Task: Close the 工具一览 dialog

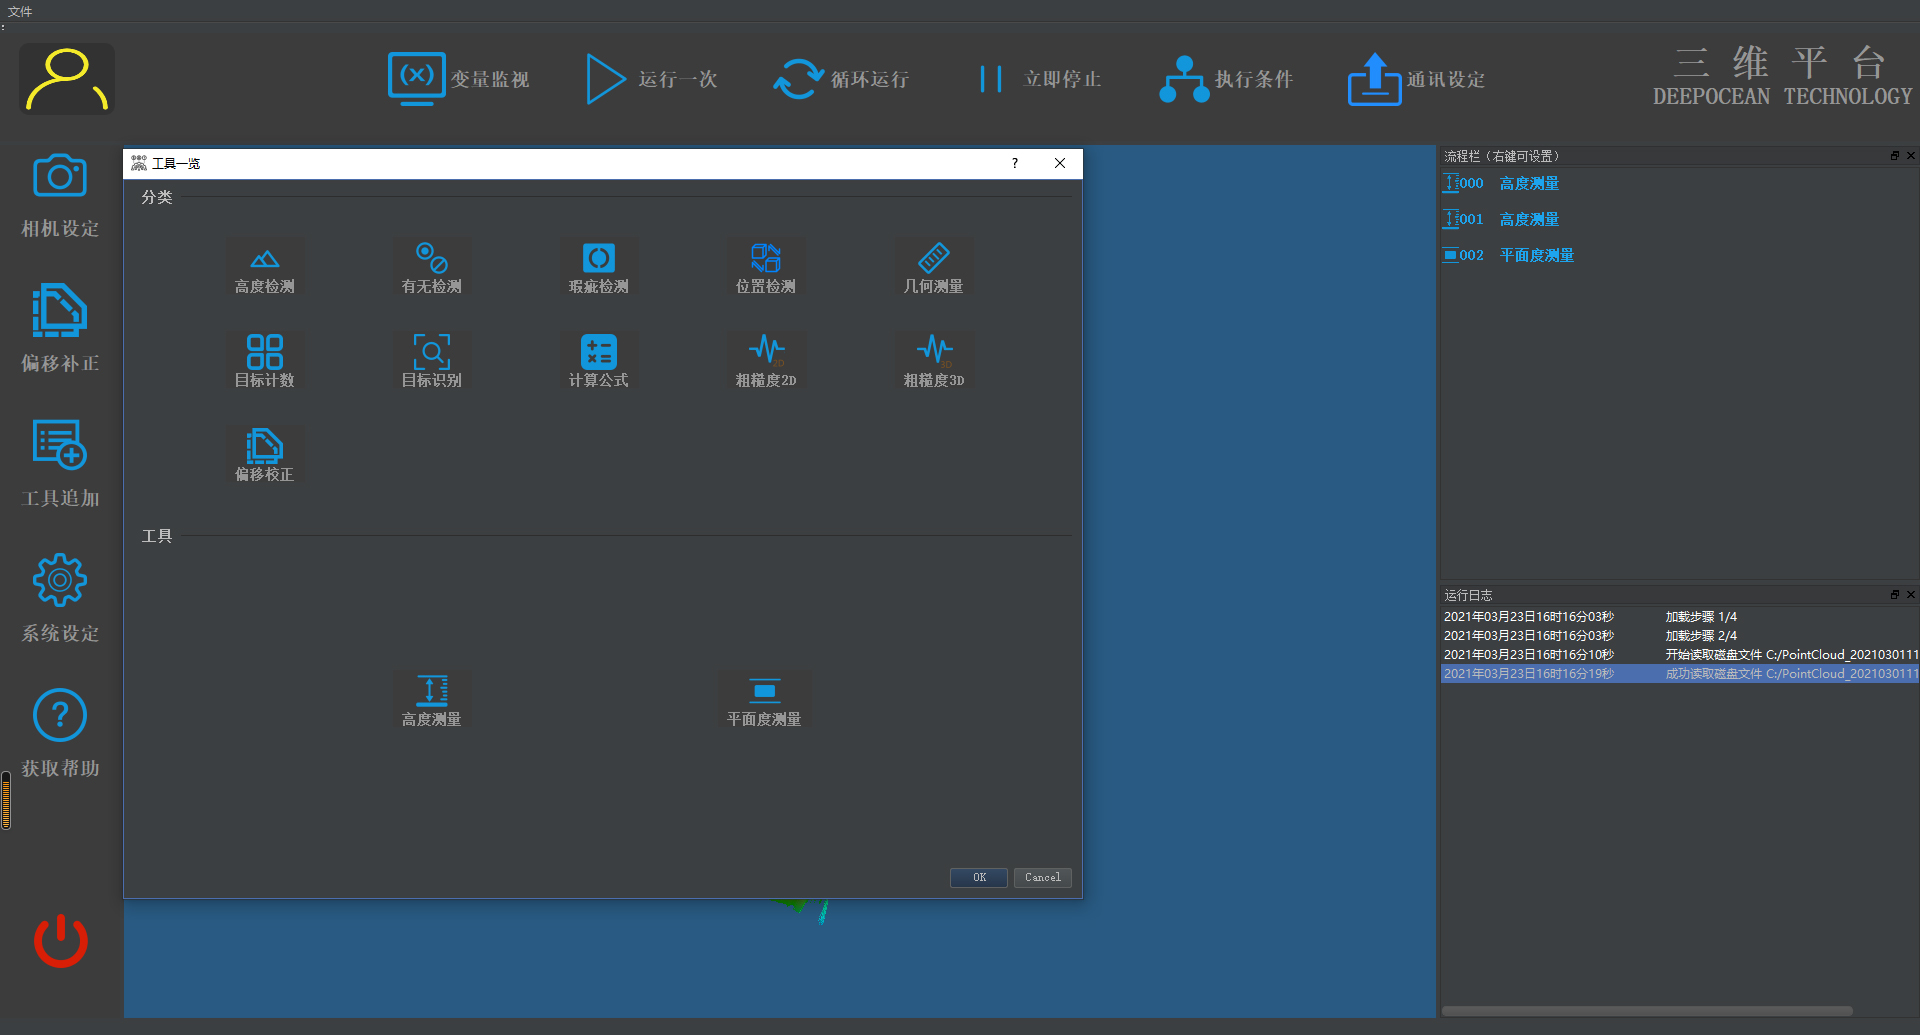Action: tap(1060, 163)
